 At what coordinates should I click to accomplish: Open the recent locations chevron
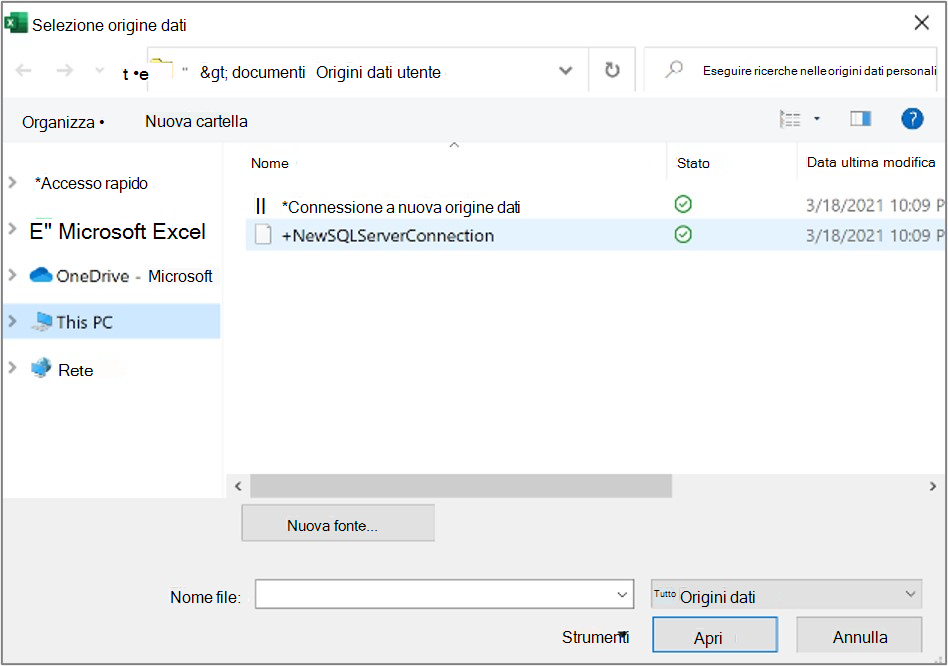[x=100, y=71]
